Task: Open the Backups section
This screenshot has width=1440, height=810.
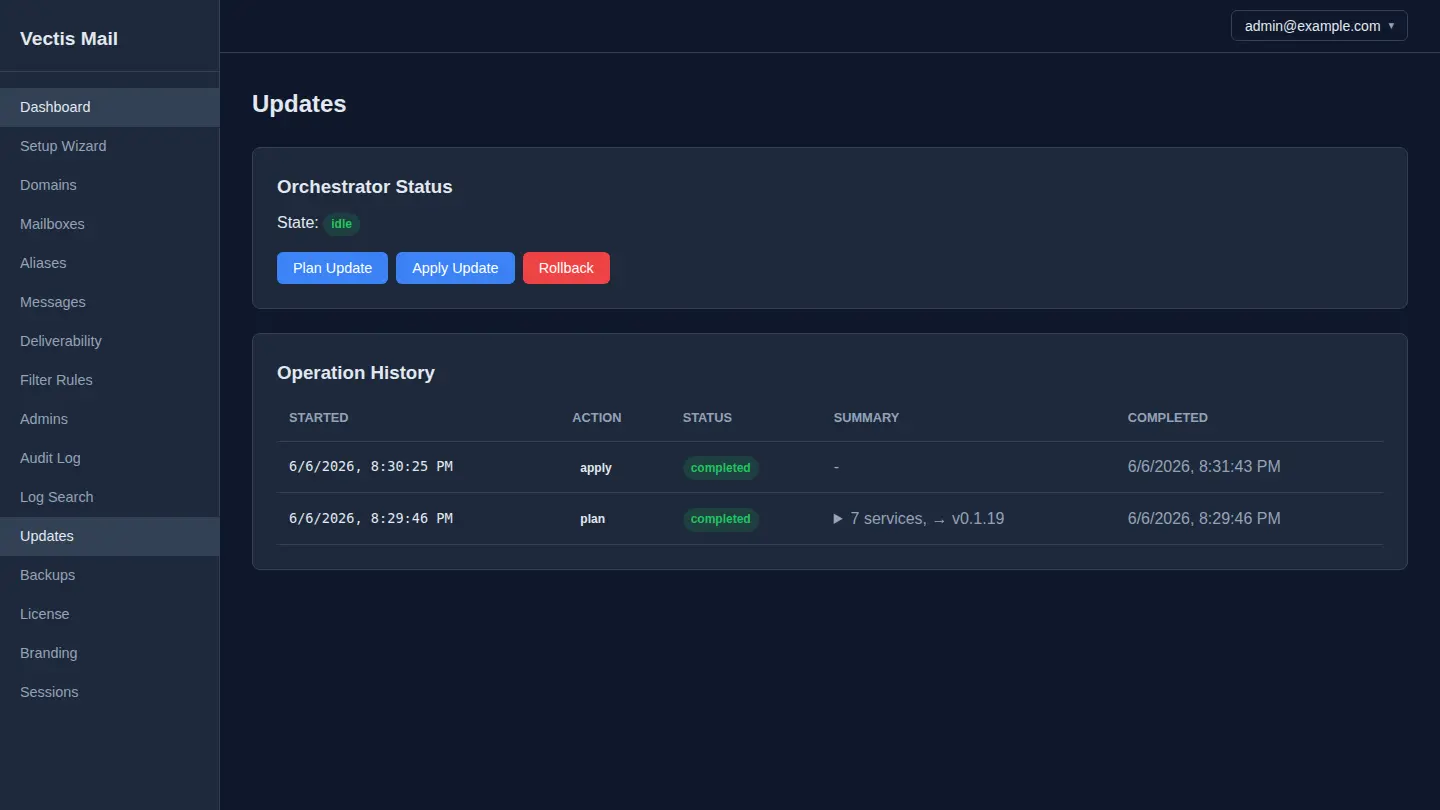Action: [x=109, y=575]
